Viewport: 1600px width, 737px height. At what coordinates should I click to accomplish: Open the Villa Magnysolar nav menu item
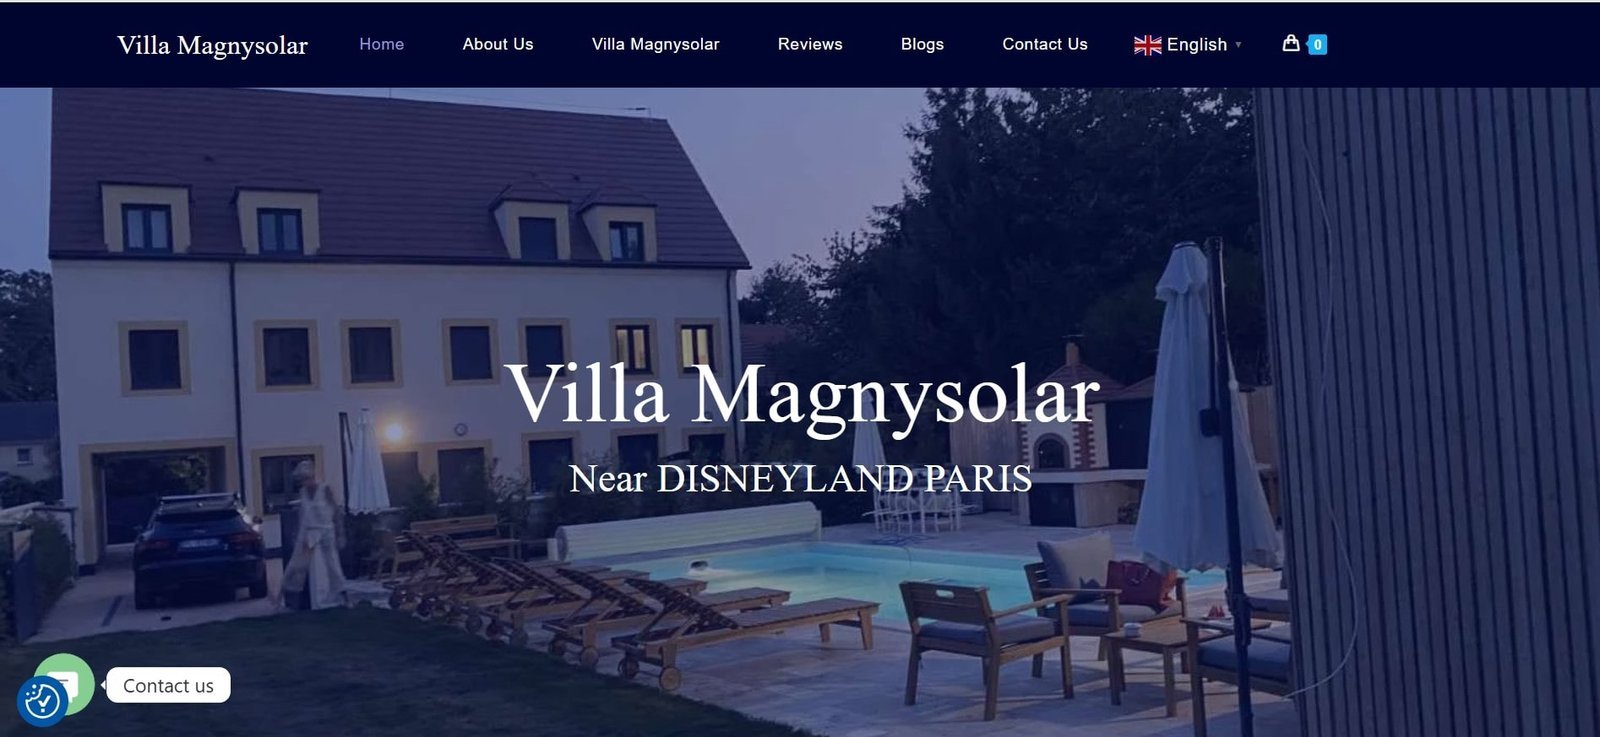coord(656,44)
